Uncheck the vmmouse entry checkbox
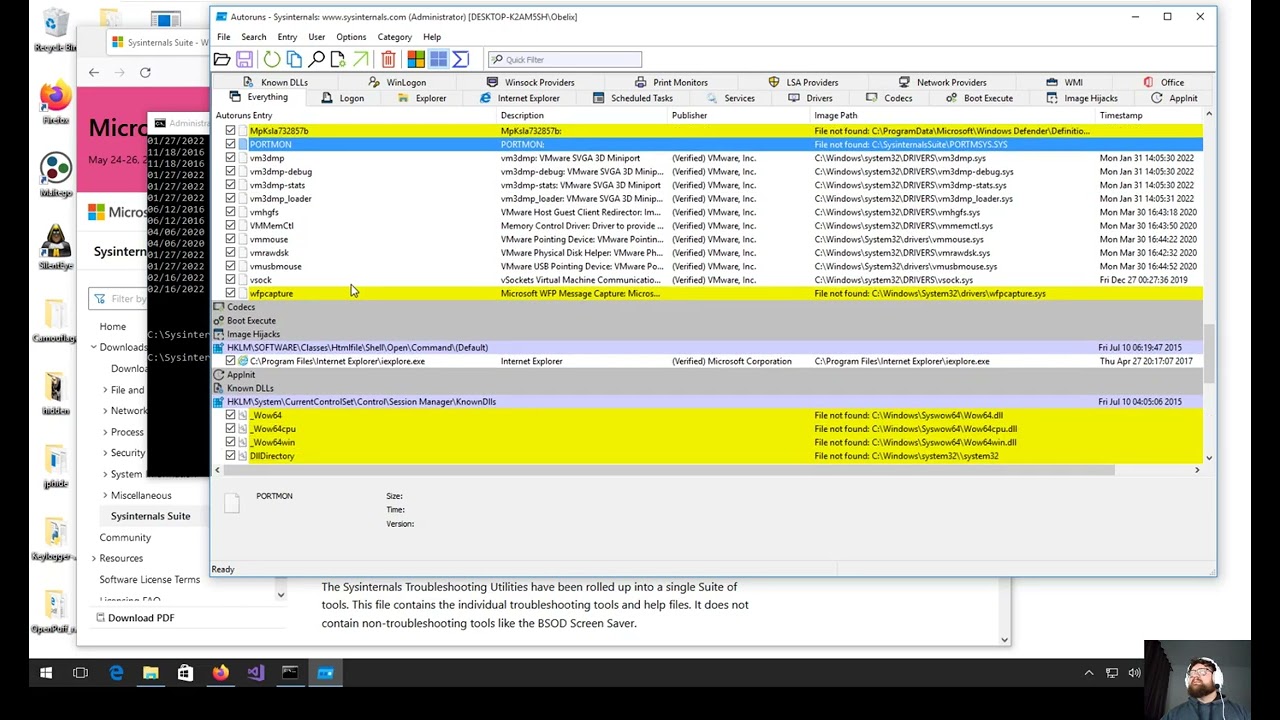The width and height of the screenshot is (1280, 720). point(231,239)
